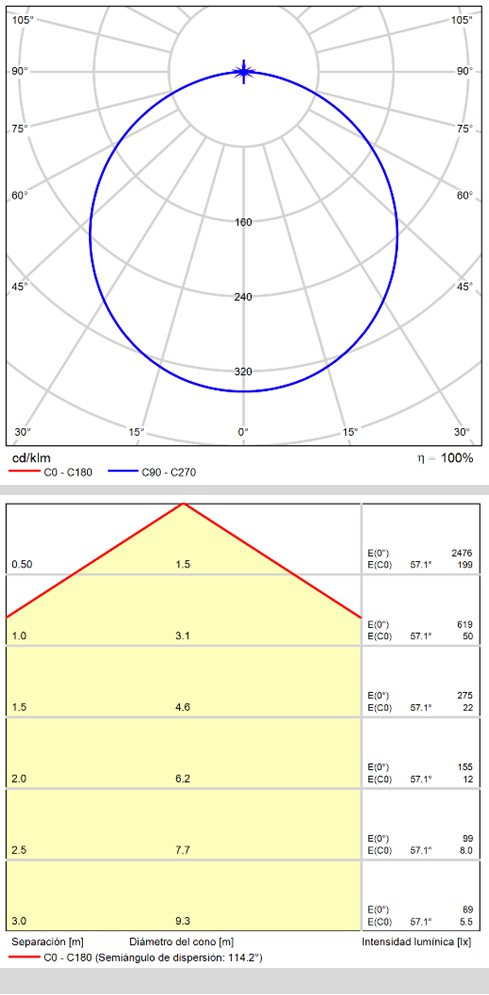Viewport: 489px width, 995px height.
Task: Select the 160 radial scale label
Action: [x=244, y=222]
